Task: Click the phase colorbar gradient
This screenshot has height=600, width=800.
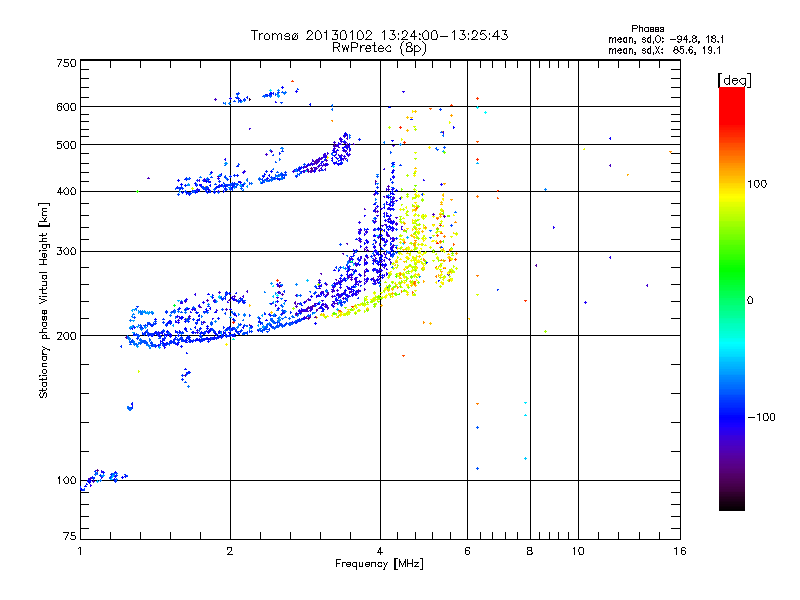Action: 732,298
